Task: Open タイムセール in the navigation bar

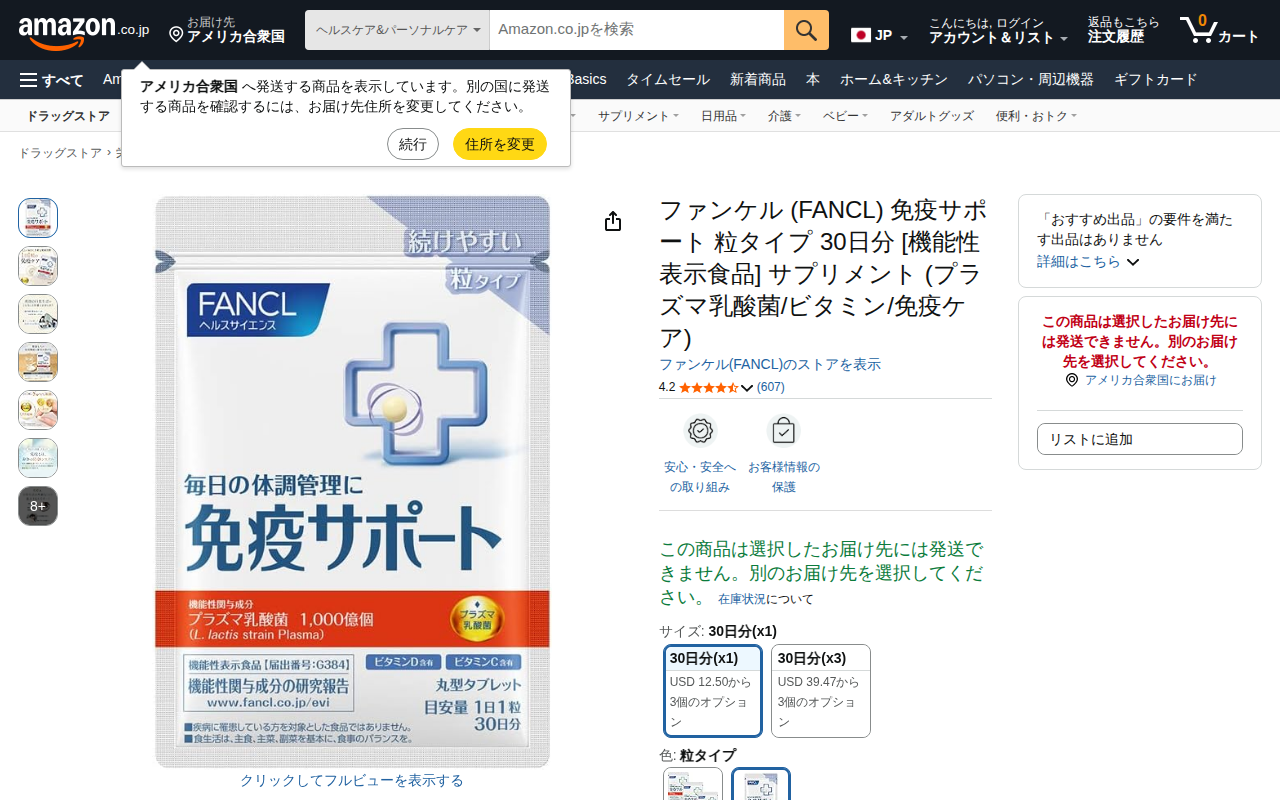Action: 668,80
